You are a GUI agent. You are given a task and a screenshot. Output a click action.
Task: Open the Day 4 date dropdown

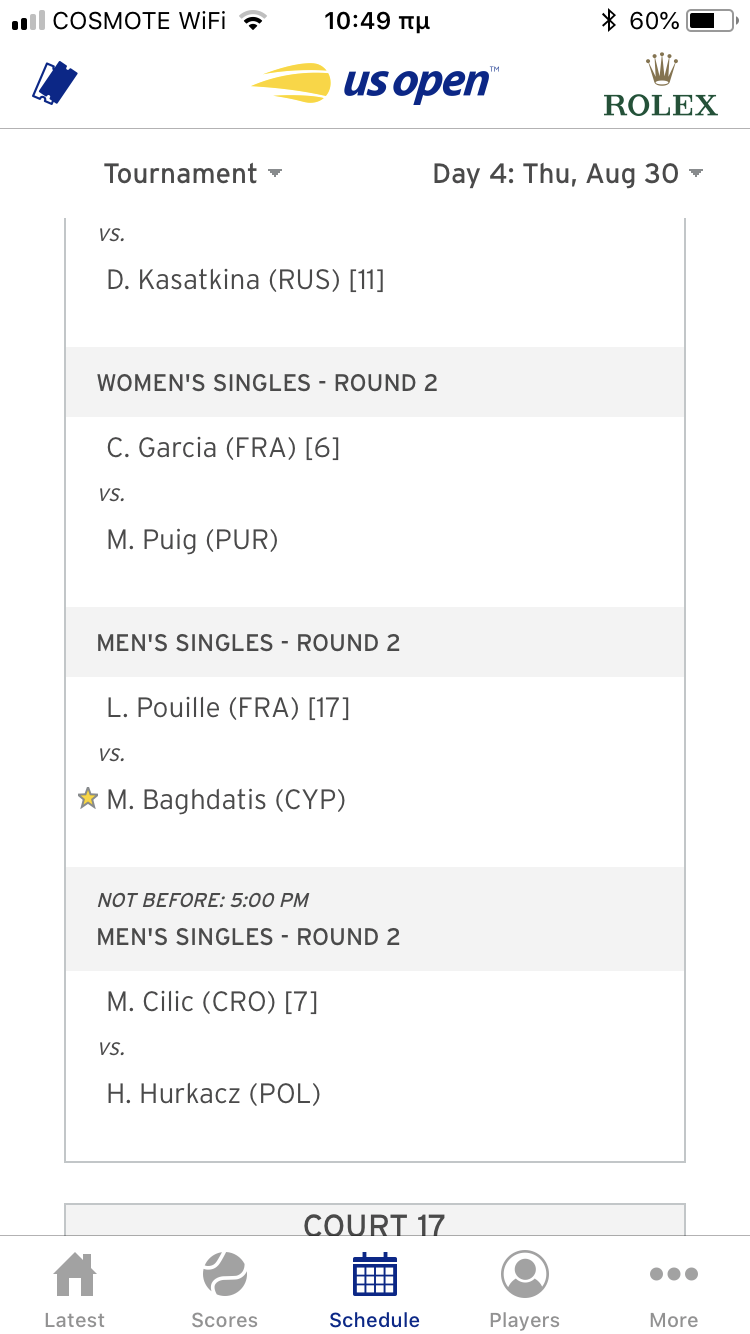(567, 174)
